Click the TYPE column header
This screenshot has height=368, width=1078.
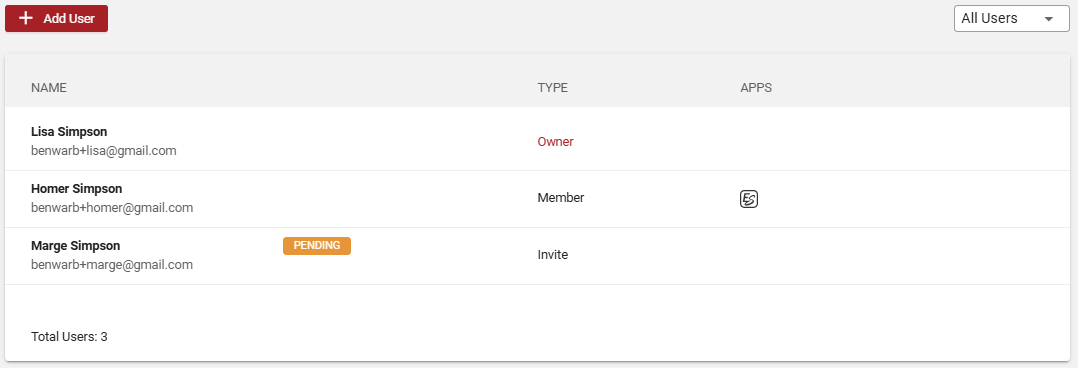tap(553, 88)
